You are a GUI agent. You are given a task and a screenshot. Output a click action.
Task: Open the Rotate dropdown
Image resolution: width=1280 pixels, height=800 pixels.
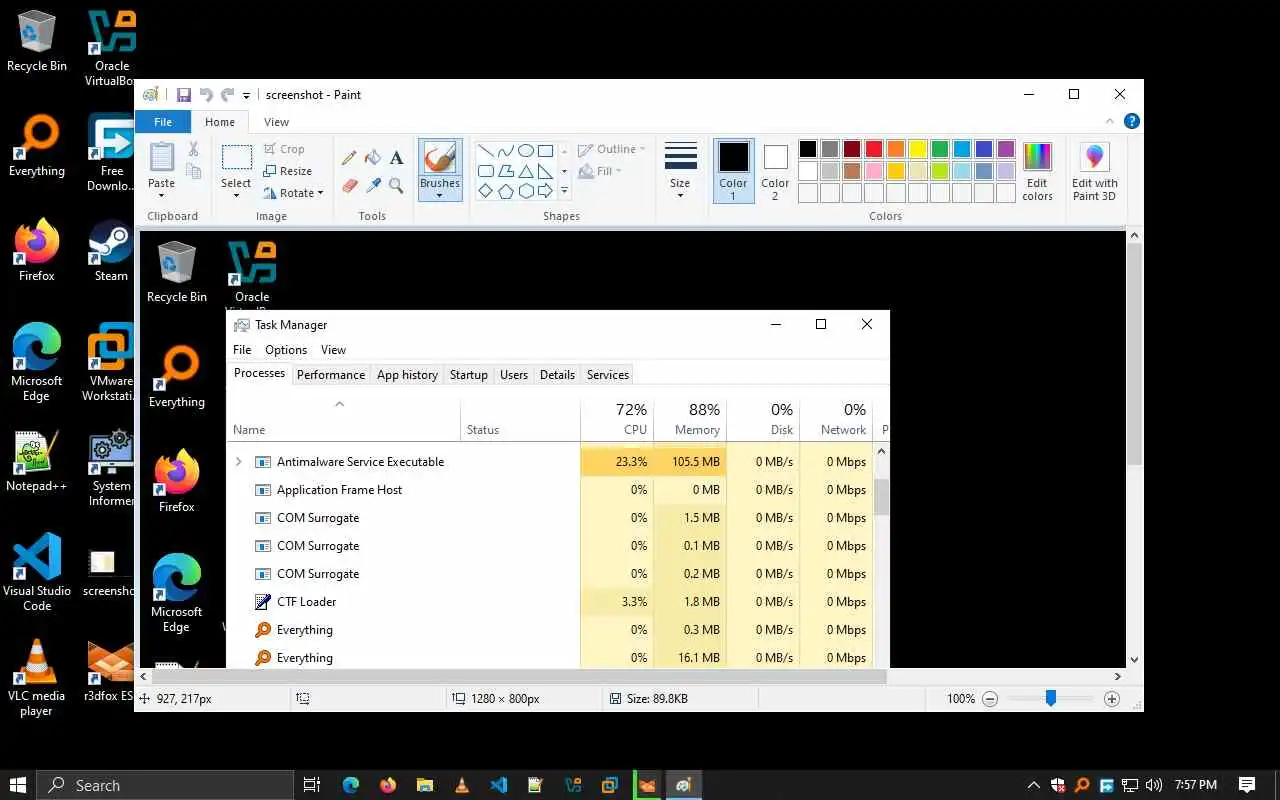click(293, 193)
